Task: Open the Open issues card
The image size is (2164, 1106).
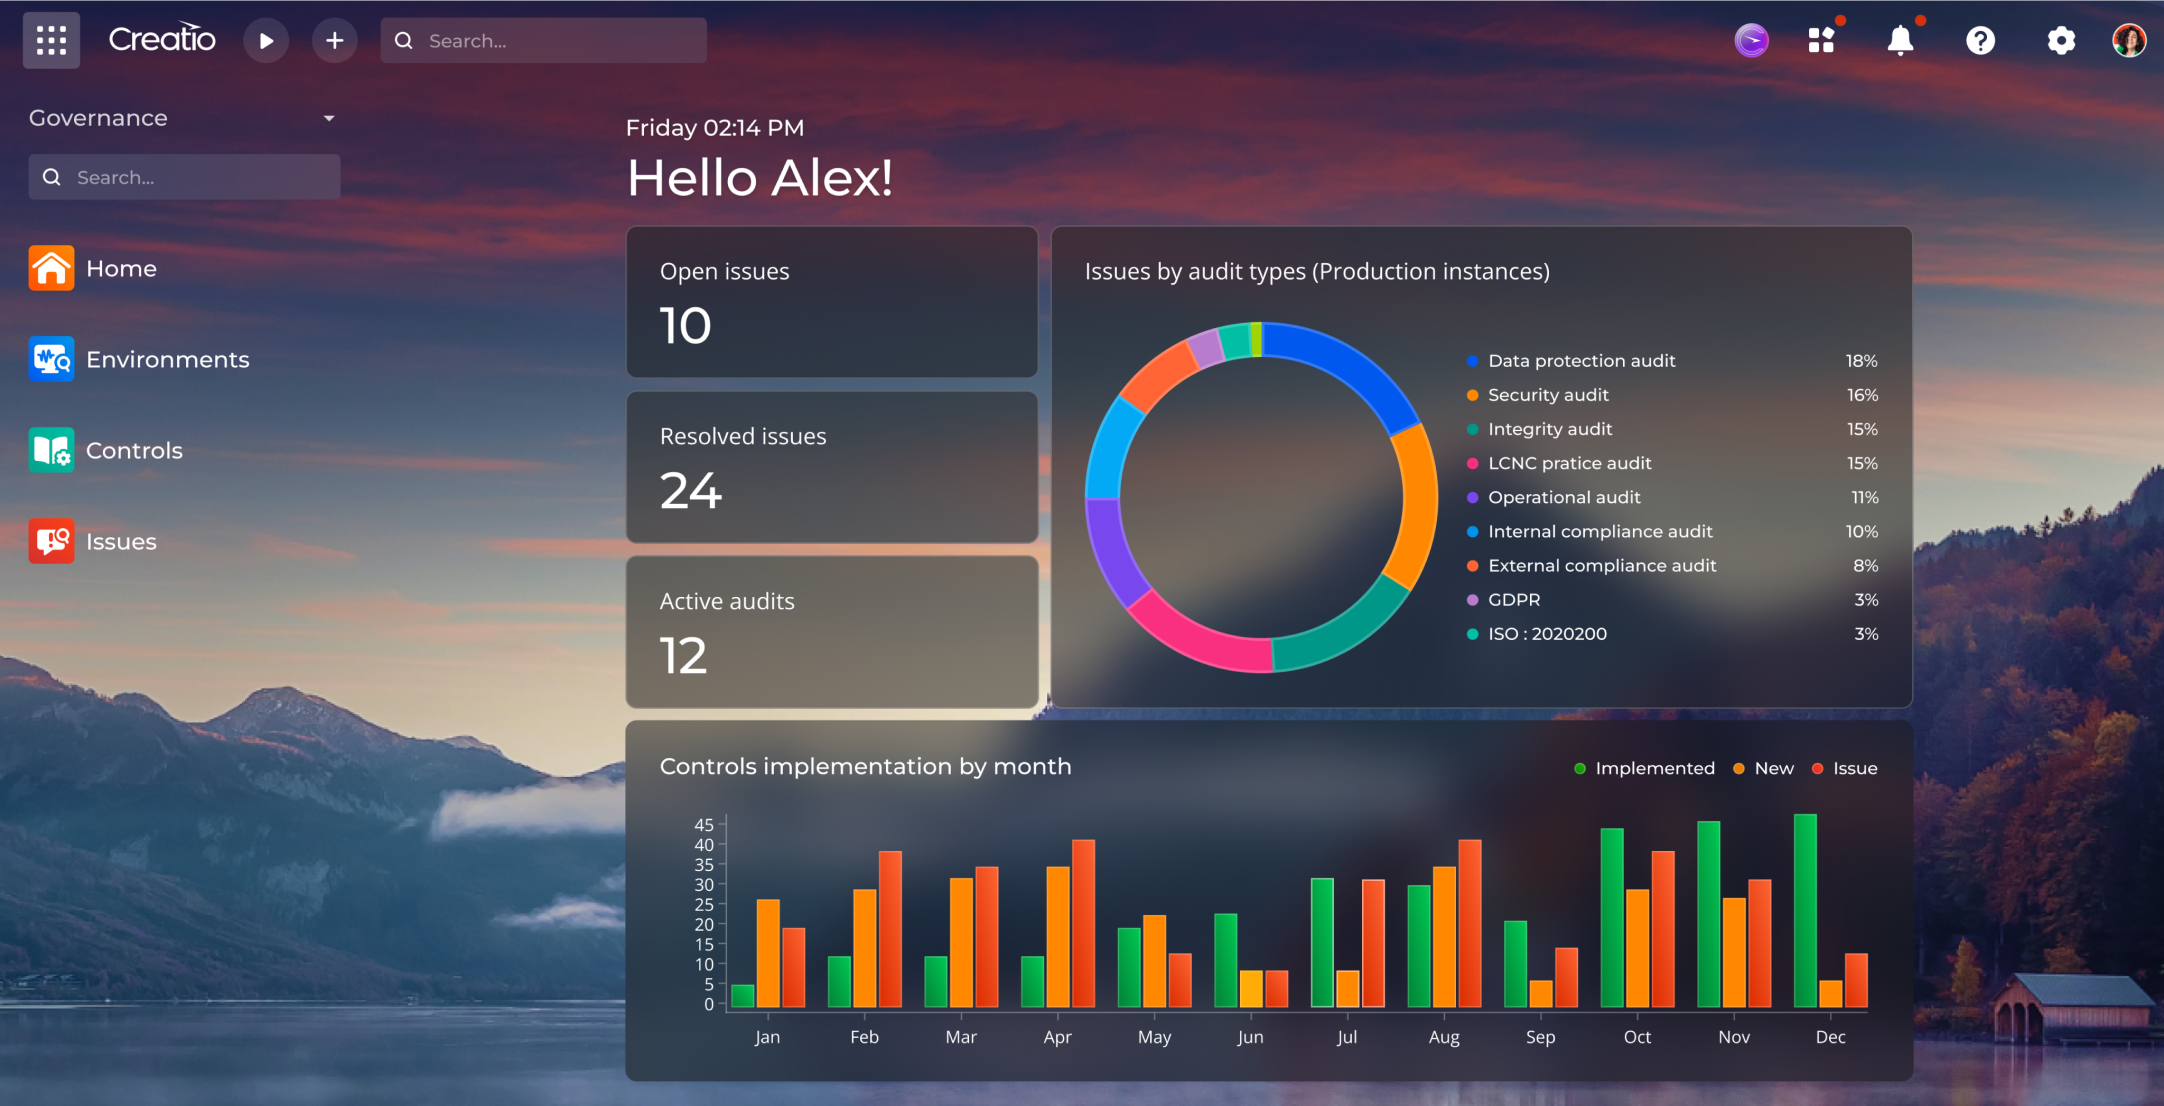Action: [831, 302]
